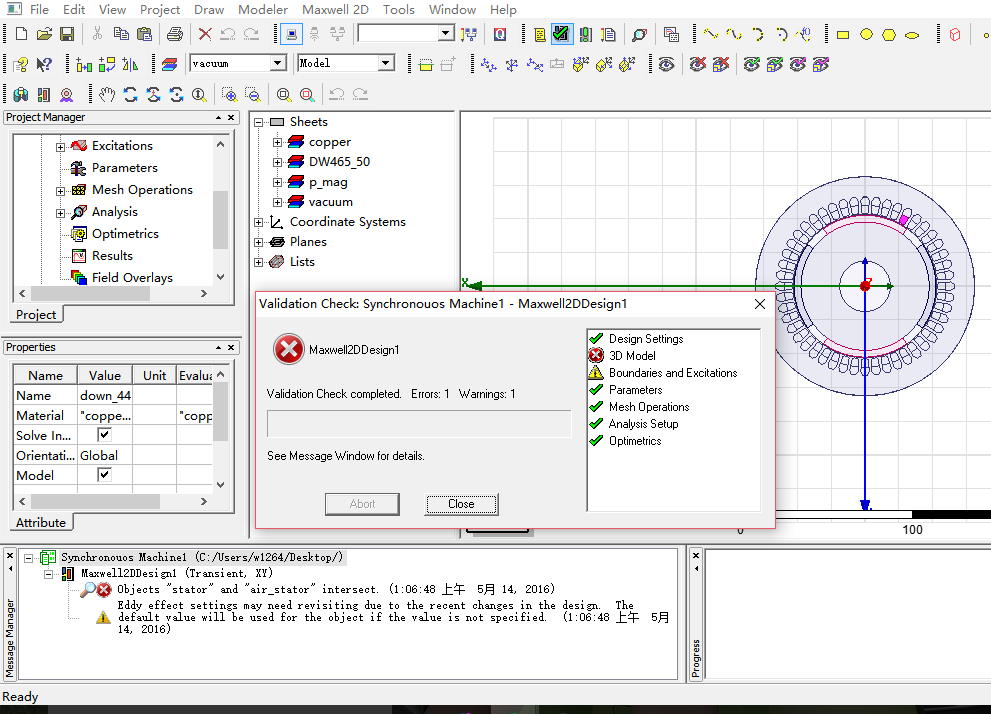Click the Fit Selection red magnifier icon
This screenshot has width=991, height=714.
click(x=307, y=94)
